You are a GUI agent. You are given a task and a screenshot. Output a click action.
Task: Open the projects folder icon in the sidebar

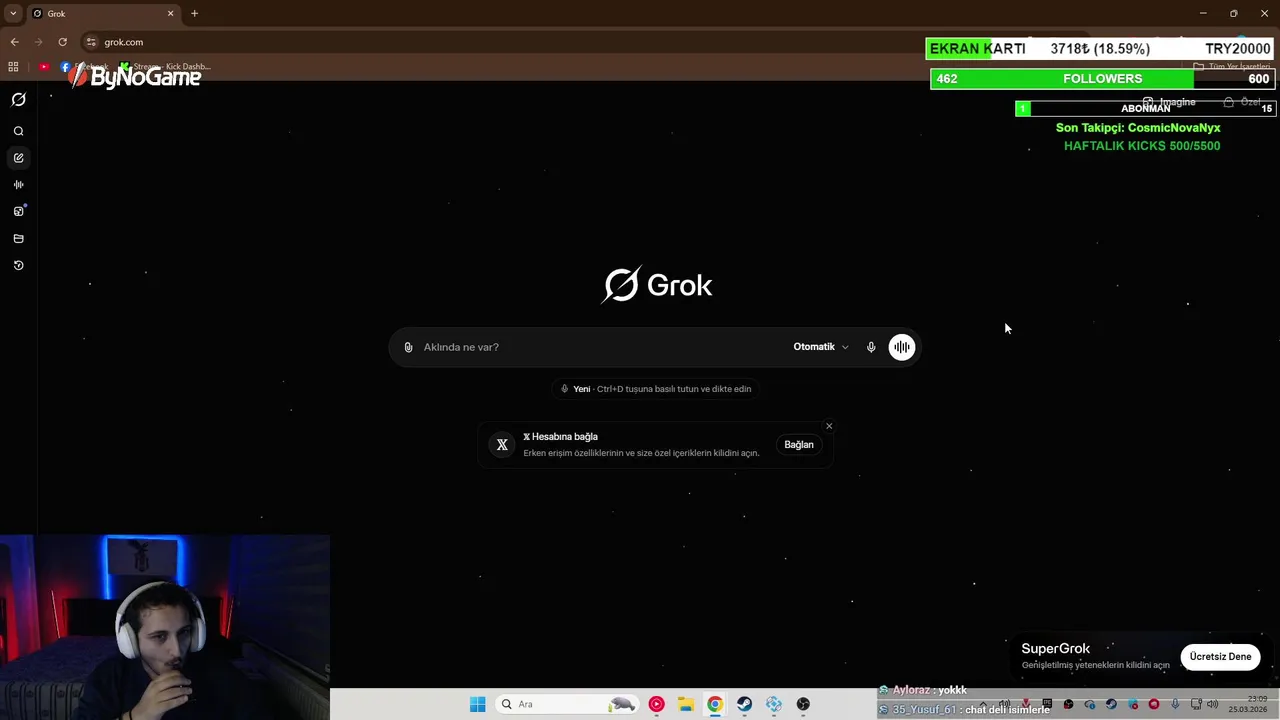coord(18,238)
